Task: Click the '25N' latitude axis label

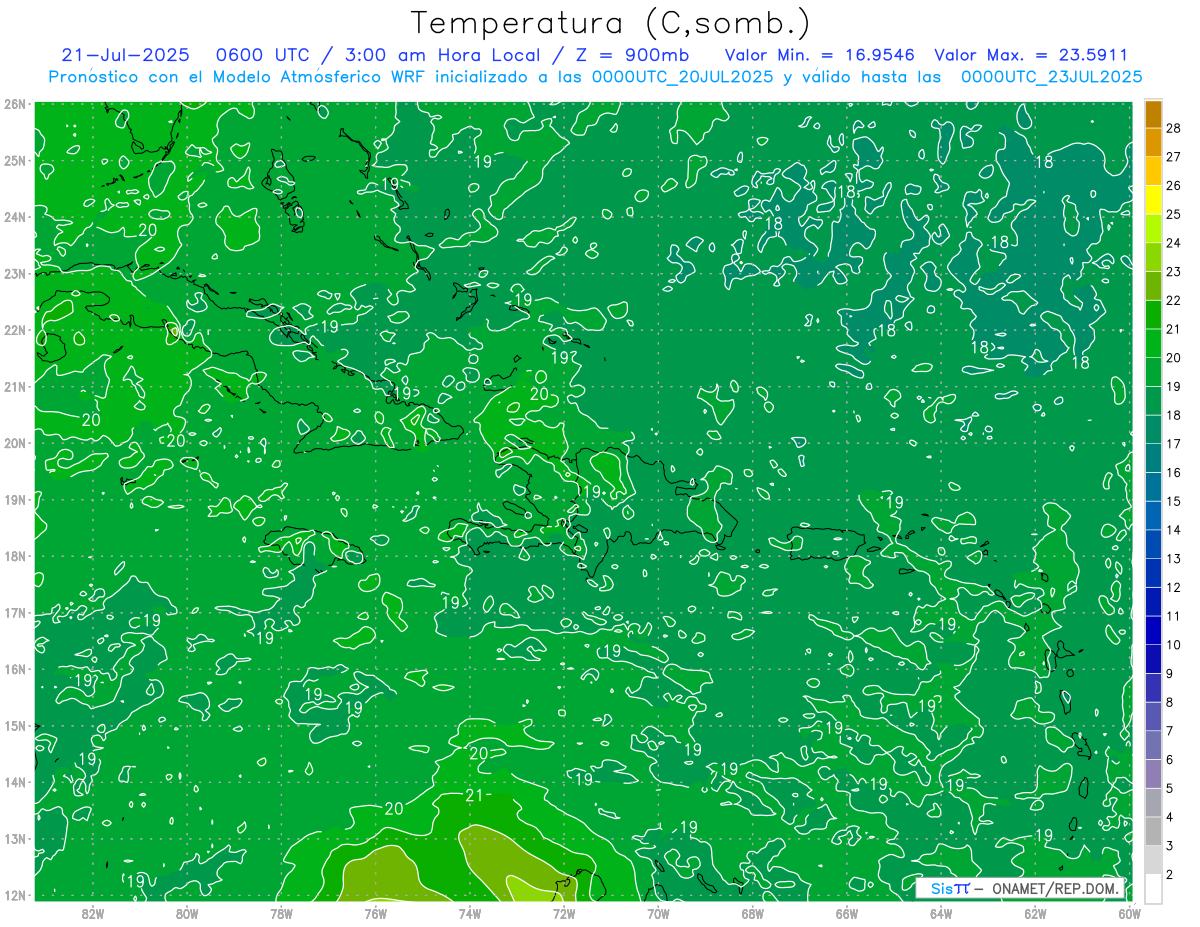Action: pyautogui.click(x=14, y=160)
